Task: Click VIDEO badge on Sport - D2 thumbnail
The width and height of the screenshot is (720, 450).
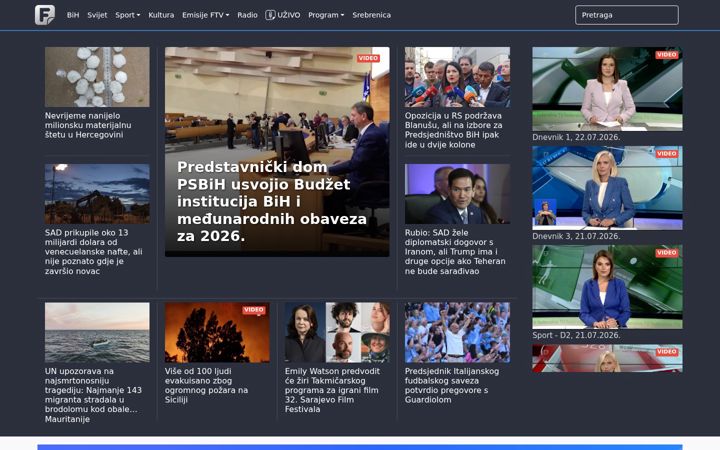Action: [x=667, y=253]
